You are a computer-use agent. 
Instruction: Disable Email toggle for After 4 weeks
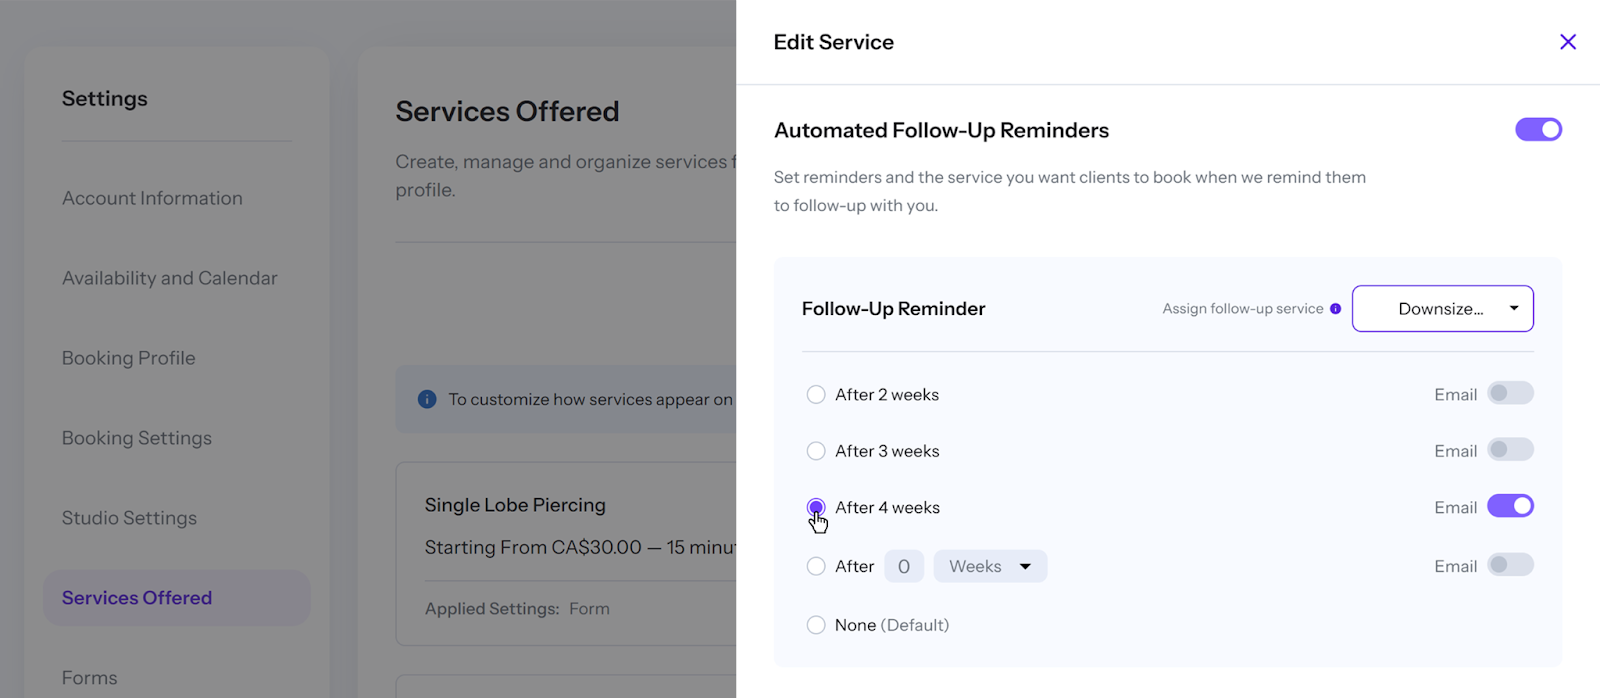point(1509,507)
